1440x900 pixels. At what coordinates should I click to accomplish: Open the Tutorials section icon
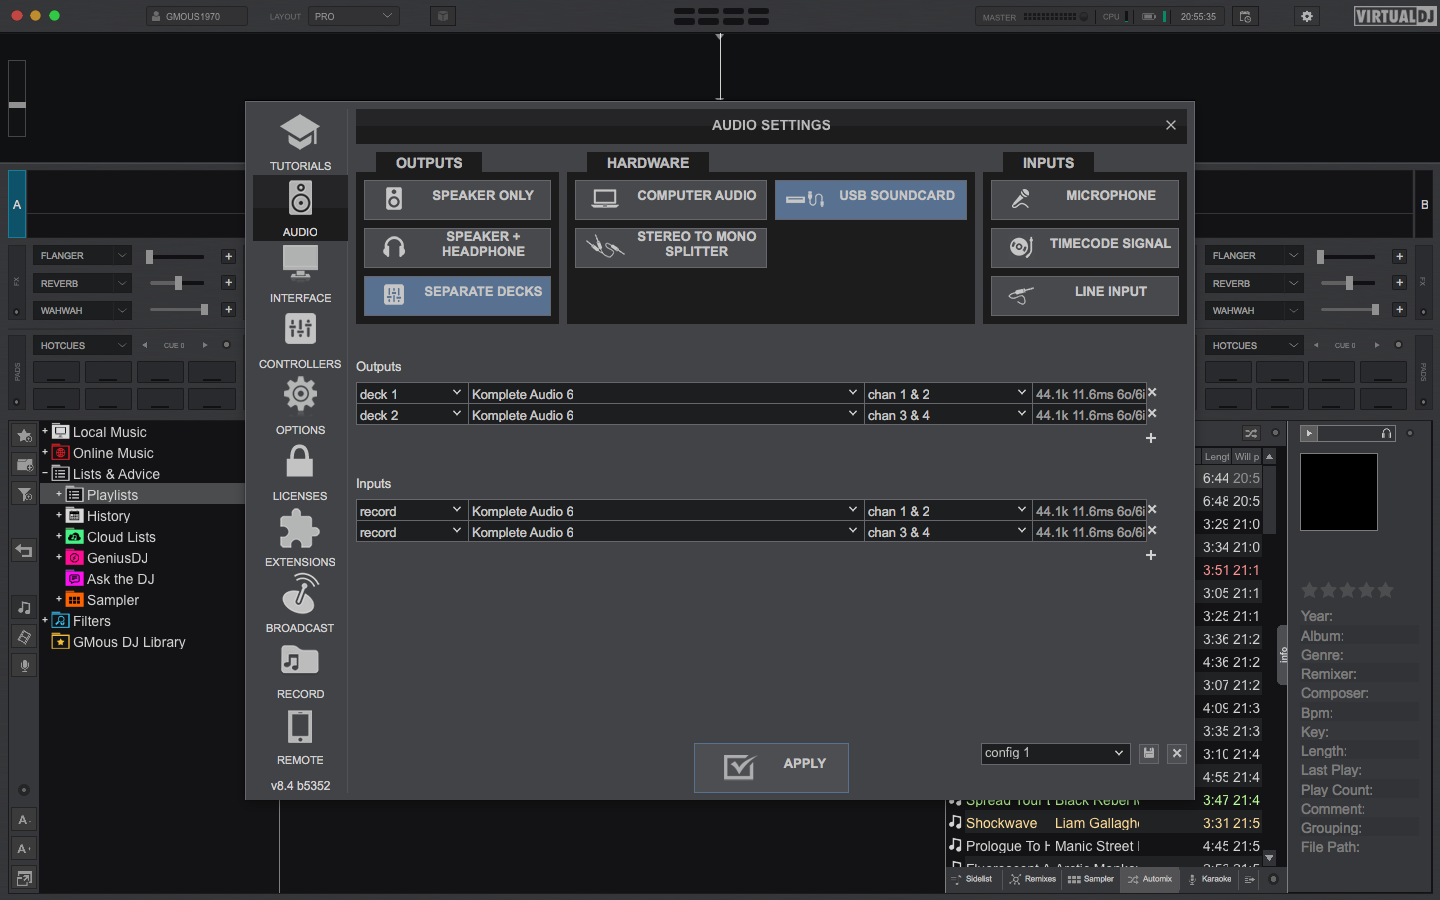tap(300, 134)
